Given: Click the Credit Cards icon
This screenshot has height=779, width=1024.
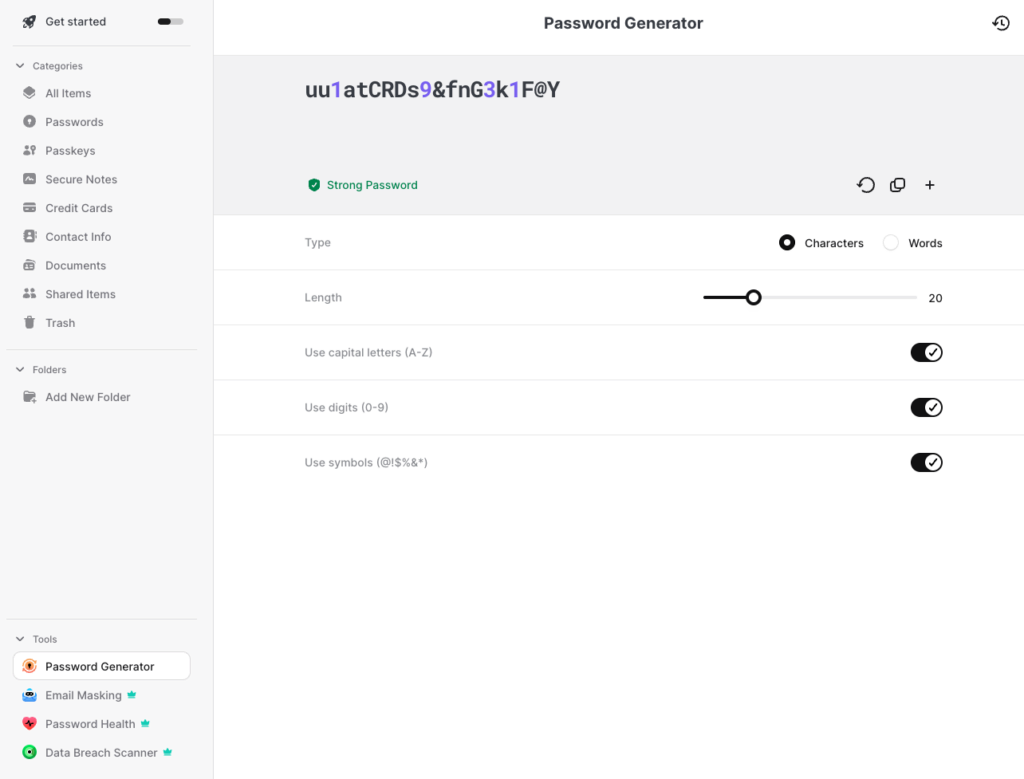Looking at the screenshot, I should click(29, 208).
